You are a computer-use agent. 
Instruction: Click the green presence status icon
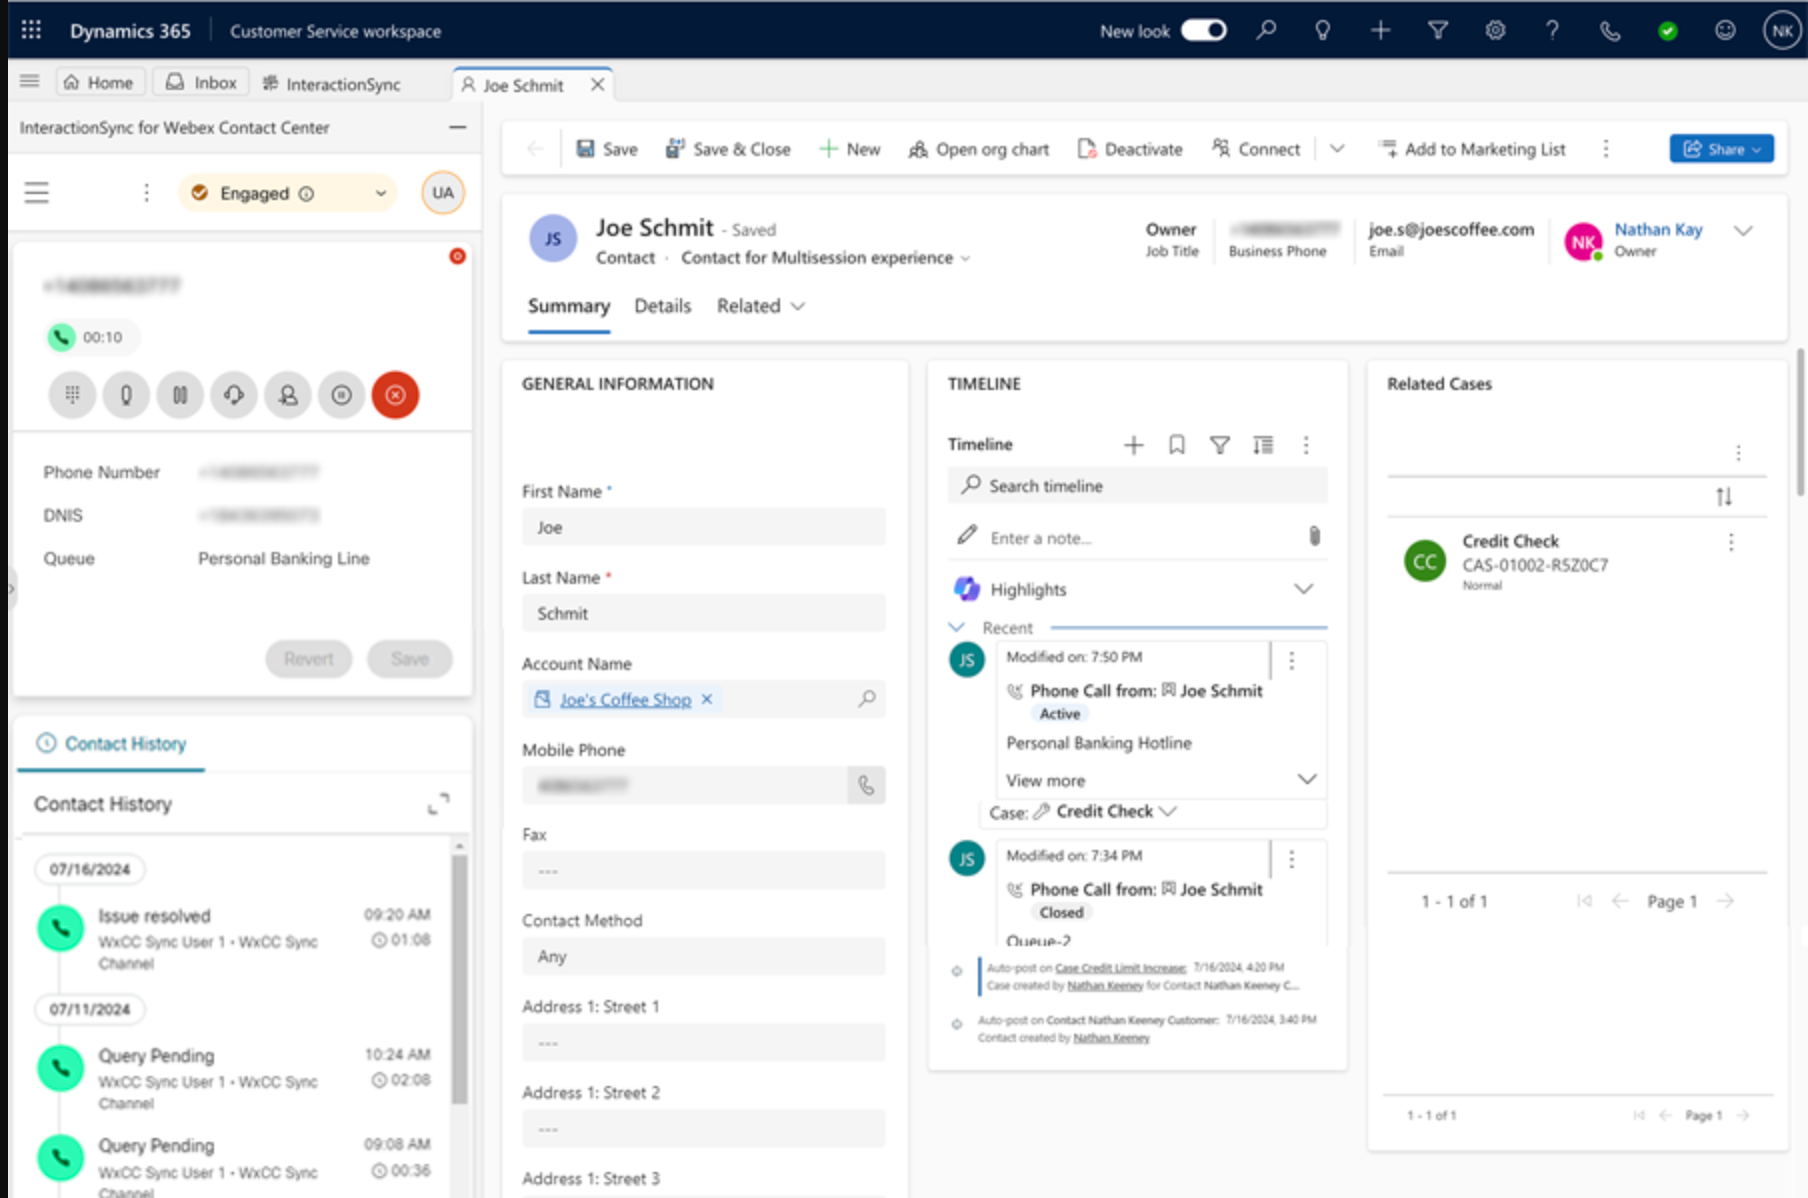click(1667, 31)
